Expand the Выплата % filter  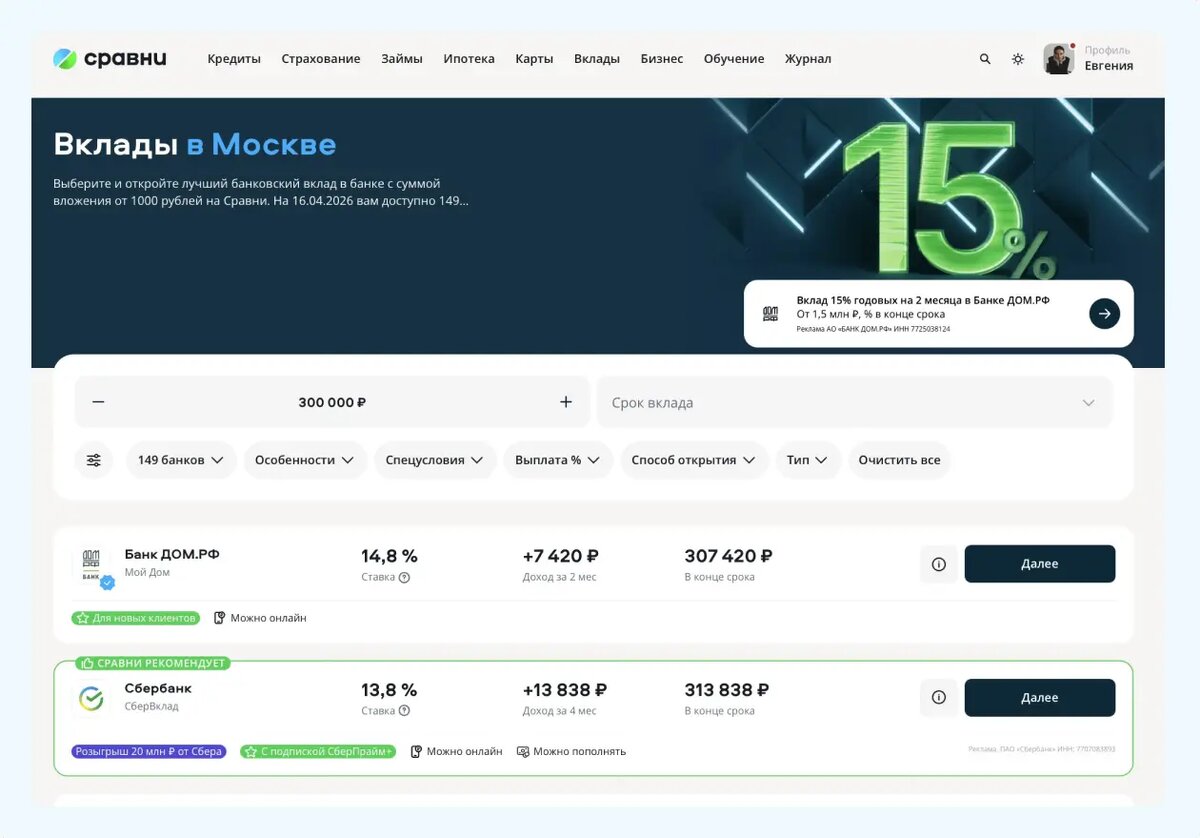[x=558, y=460]
